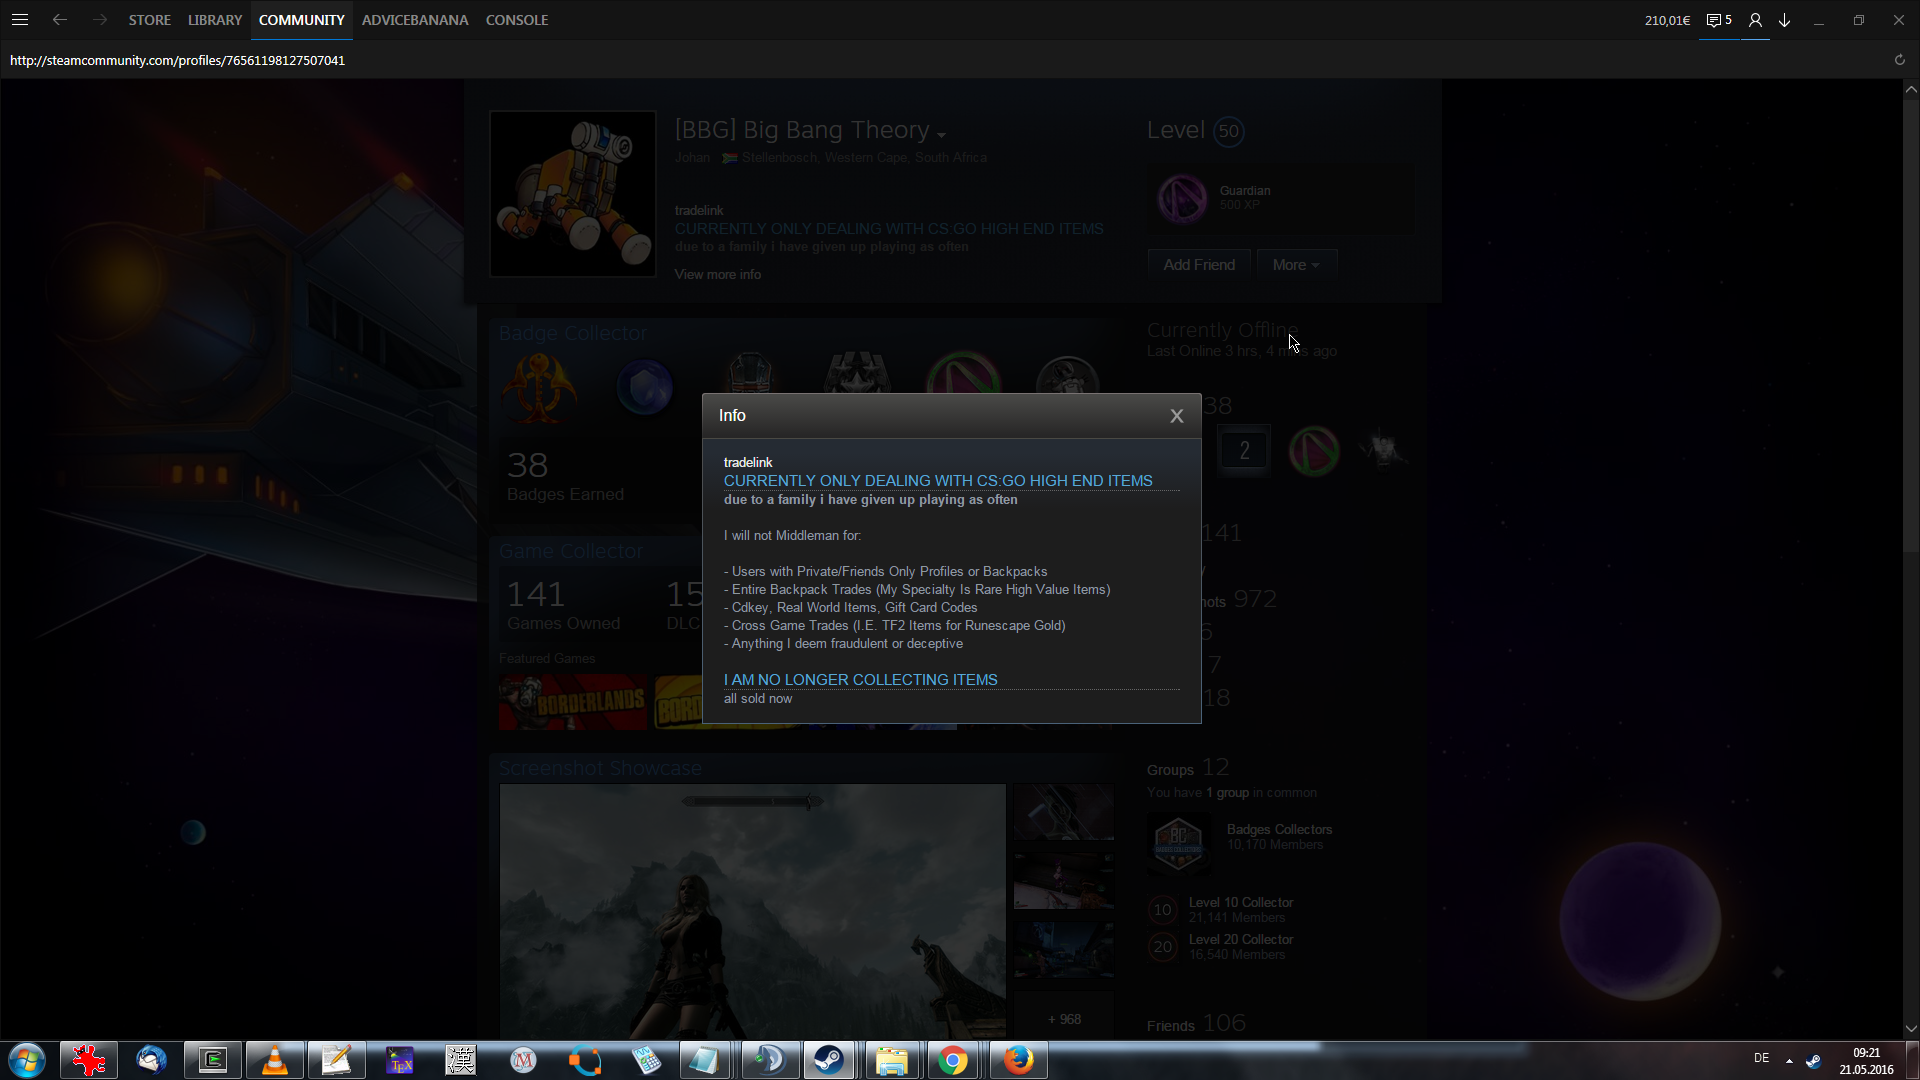This screenshot has height=1080, width=1920.
Task: Switch to Steam in the taskbar
Action: 828,1060
